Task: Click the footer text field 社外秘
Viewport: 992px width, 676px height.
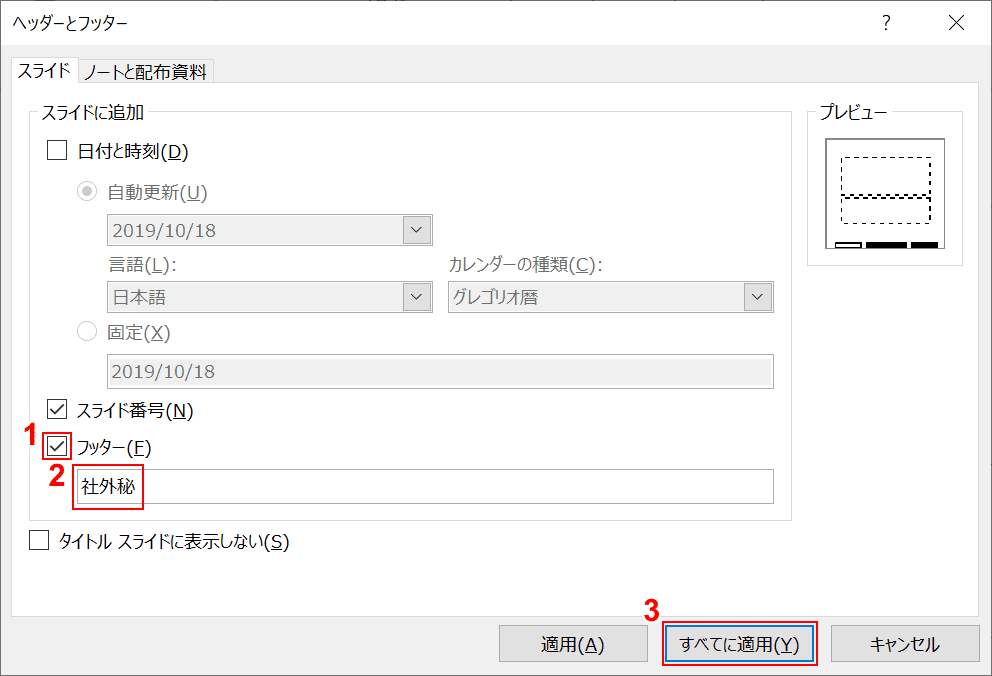Action: point(424,486)
